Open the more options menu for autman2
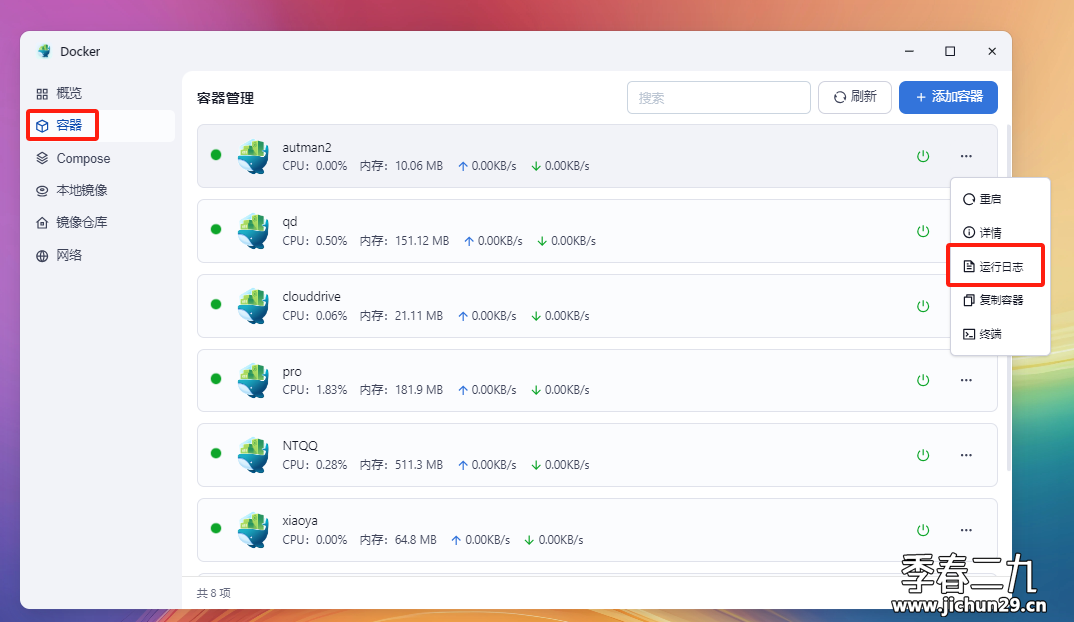Viewport: 1074px width, 622px height. 966,156
